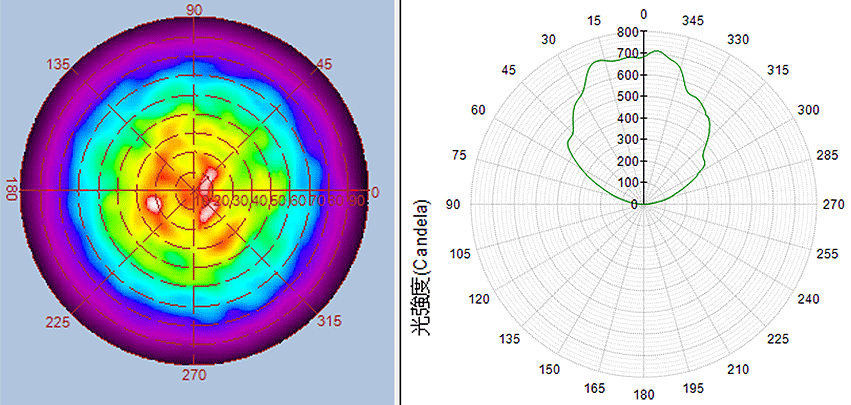
Task: Select the 90 label atop the heatmap
Action: point(193,9)
